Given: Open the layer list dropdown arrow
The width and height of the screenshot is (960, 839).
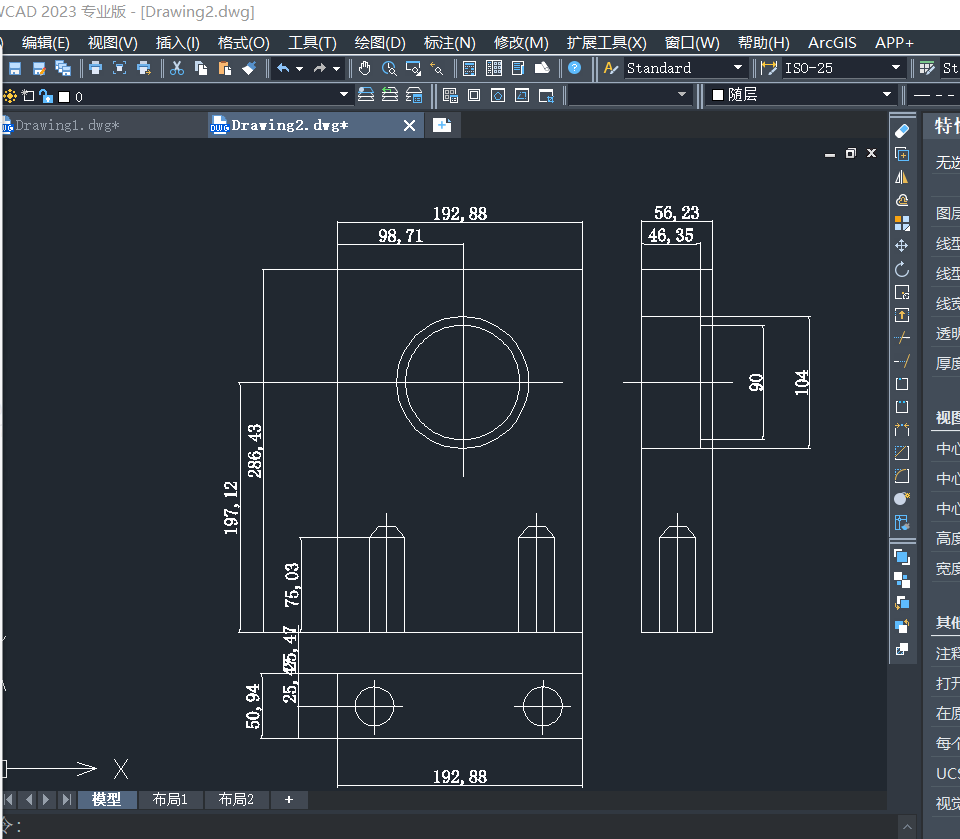Looking at the screenshot, I should pyautogui.click(x=344, y=95).
